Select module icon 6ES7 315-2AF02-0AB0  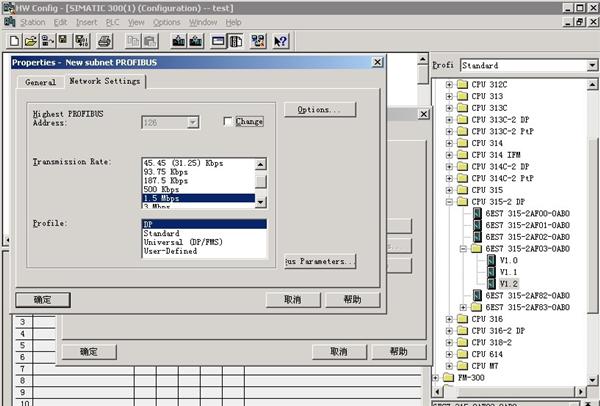(x=477, y=237)
